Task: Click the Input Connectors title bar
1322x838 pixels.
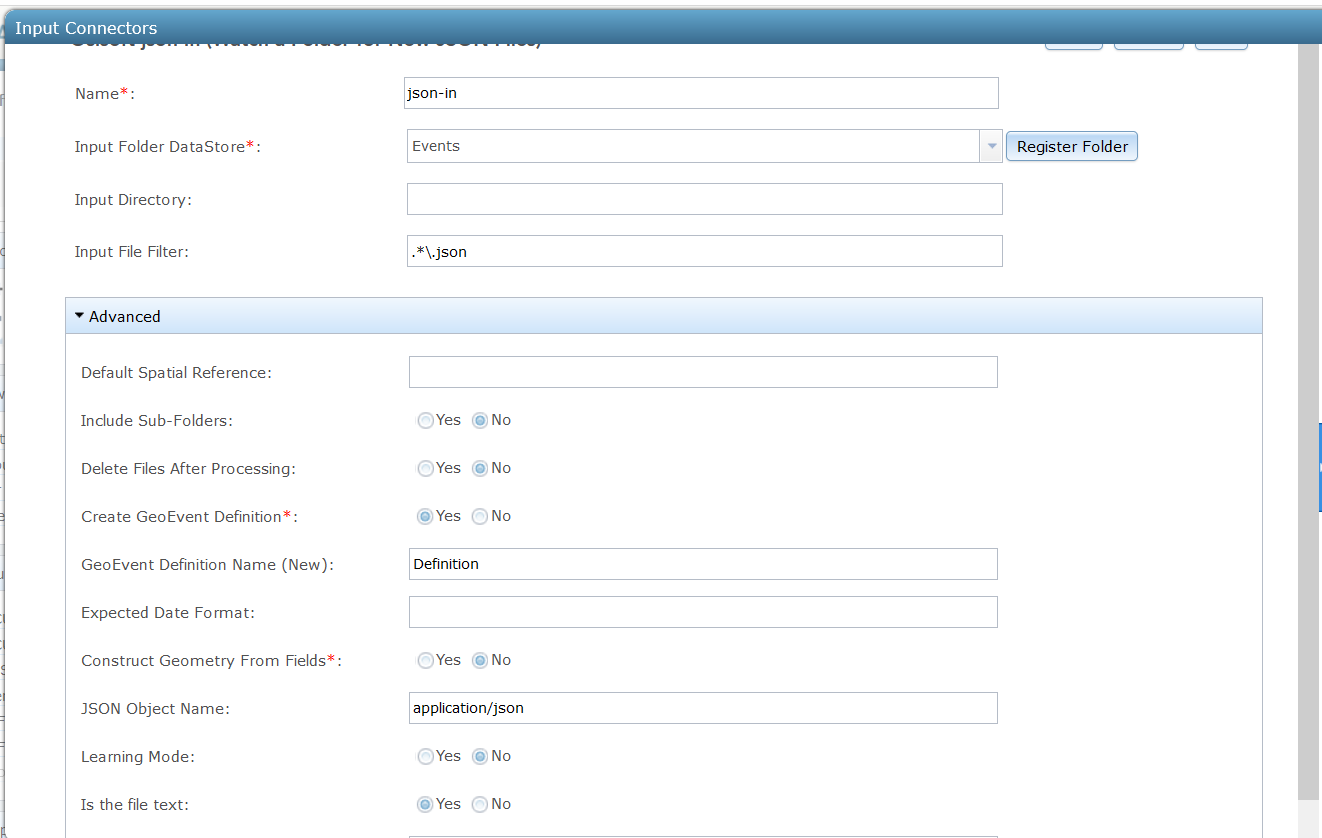Action: click(x=661, y=28)
